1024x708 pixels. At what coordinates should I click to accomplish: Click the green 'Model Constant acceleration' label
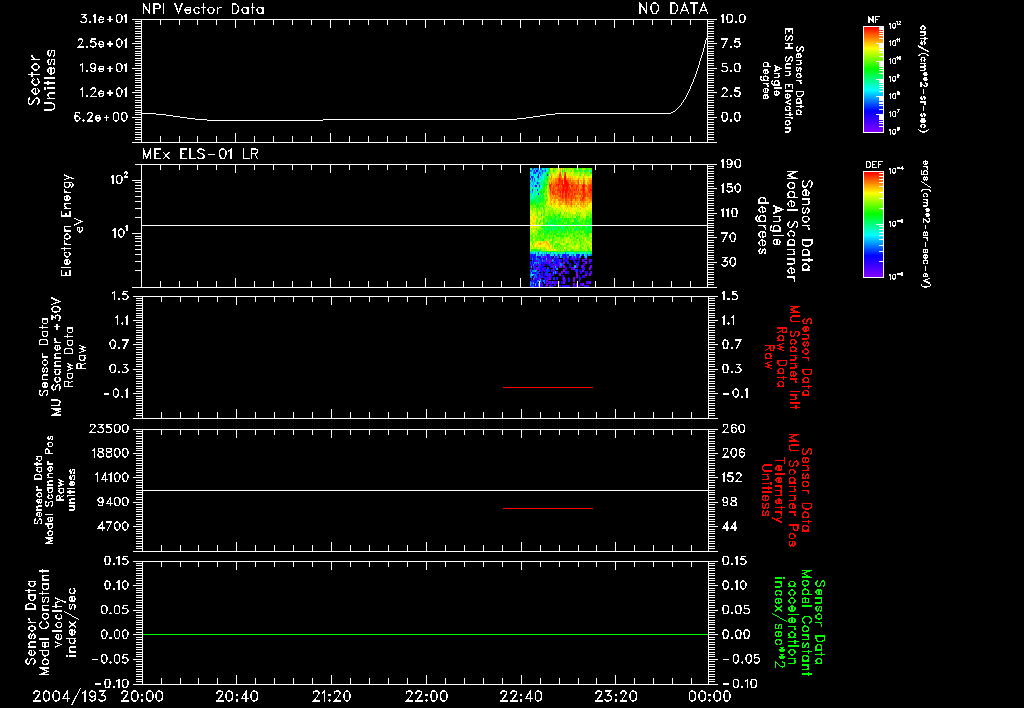pos(798,623)
